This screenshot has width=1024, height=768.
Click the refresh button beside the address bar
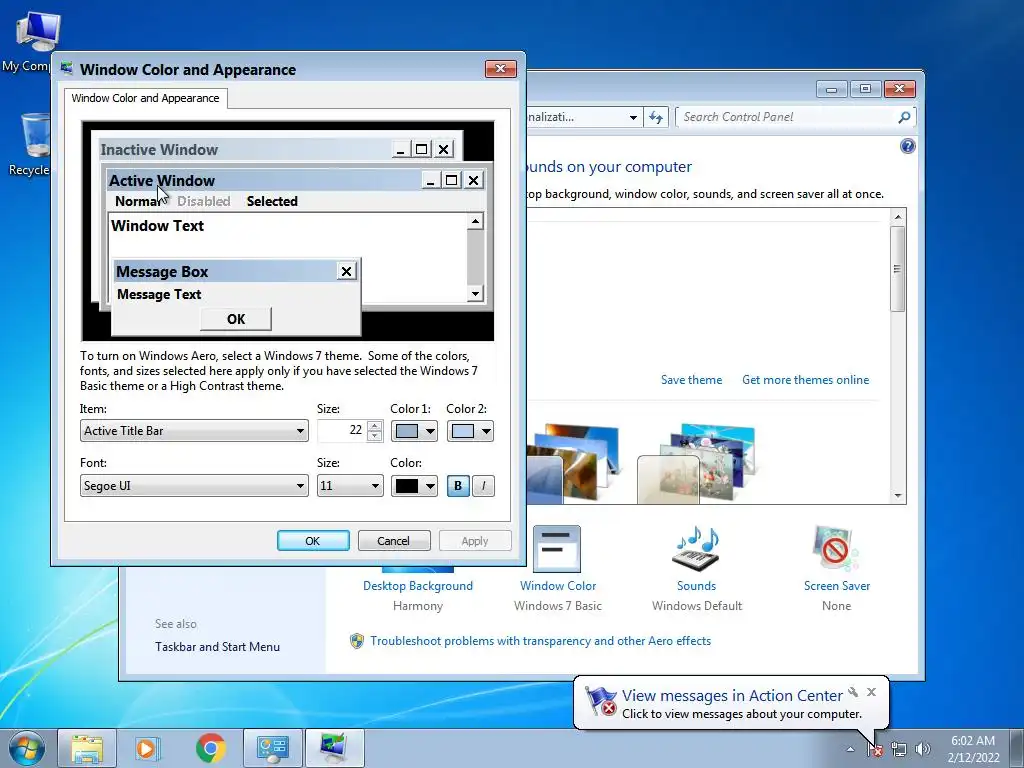[656, 117]
